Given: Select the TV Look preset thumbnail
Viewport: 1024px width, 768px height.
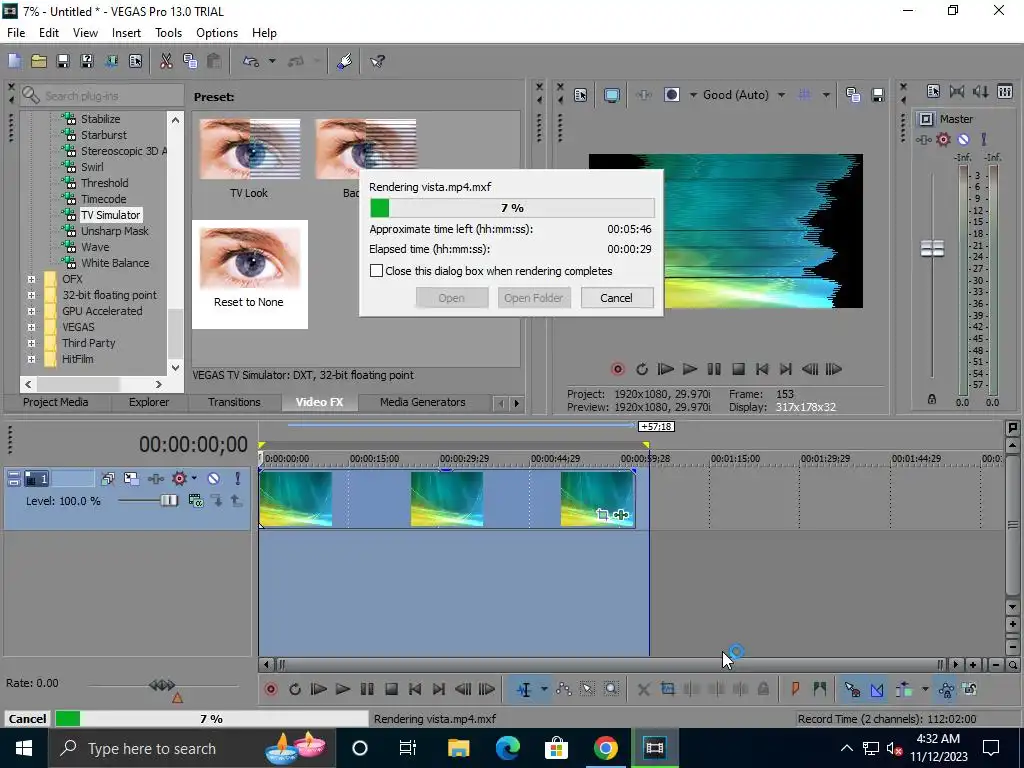Looking at the screenshot, I should tap(249, 150).
